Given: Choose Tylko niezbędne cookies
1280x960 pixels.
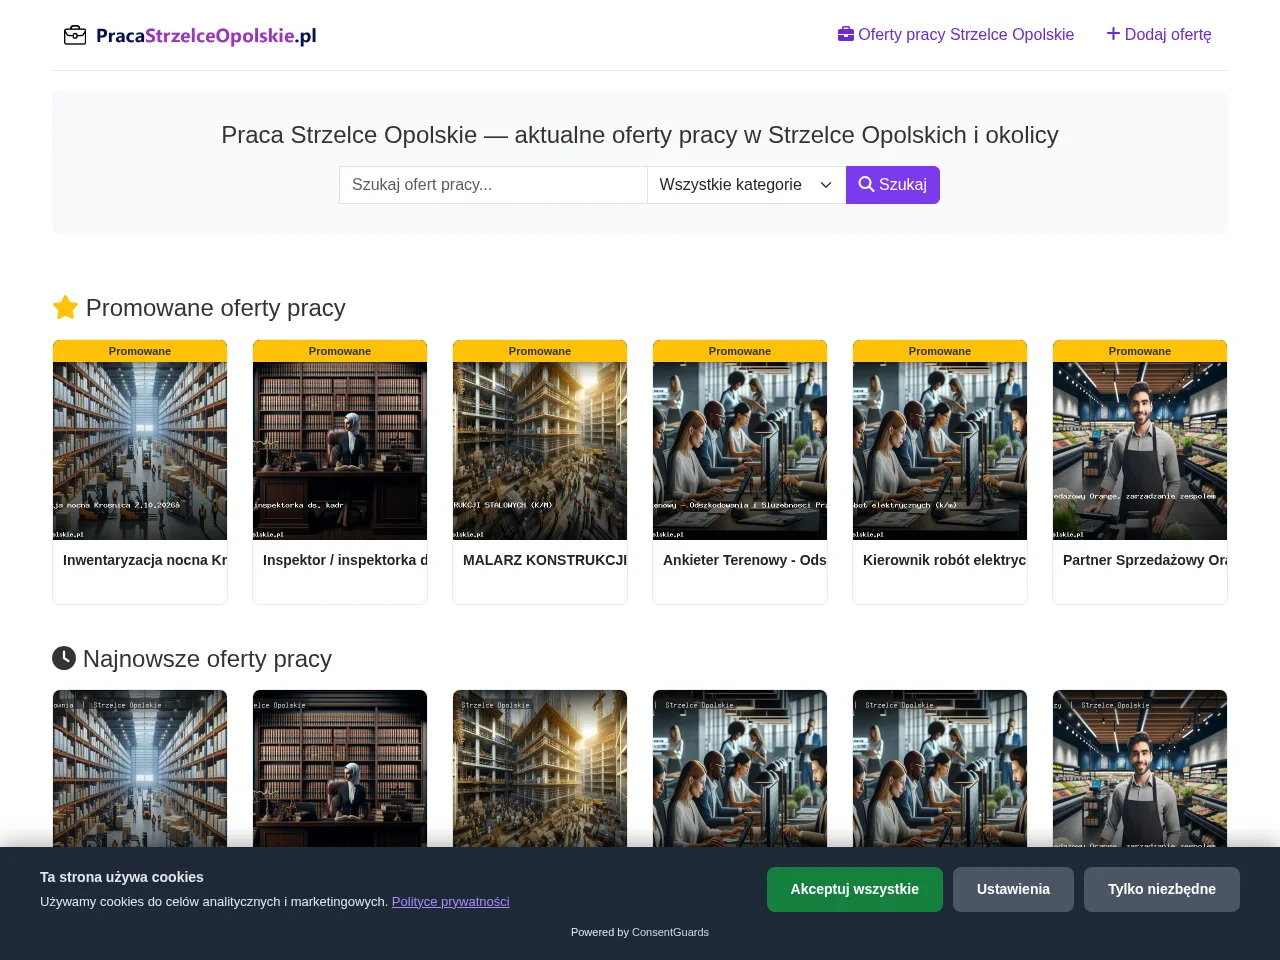Looking at the screenshot, I should pos(1162,889).
